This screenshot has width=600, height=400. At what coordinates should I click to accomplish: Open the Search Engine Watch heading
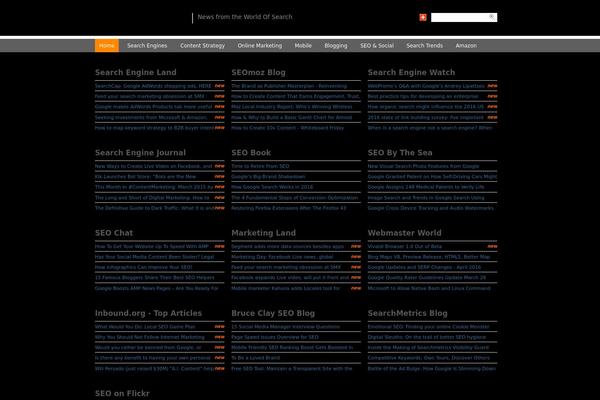[x=411, y=72]
